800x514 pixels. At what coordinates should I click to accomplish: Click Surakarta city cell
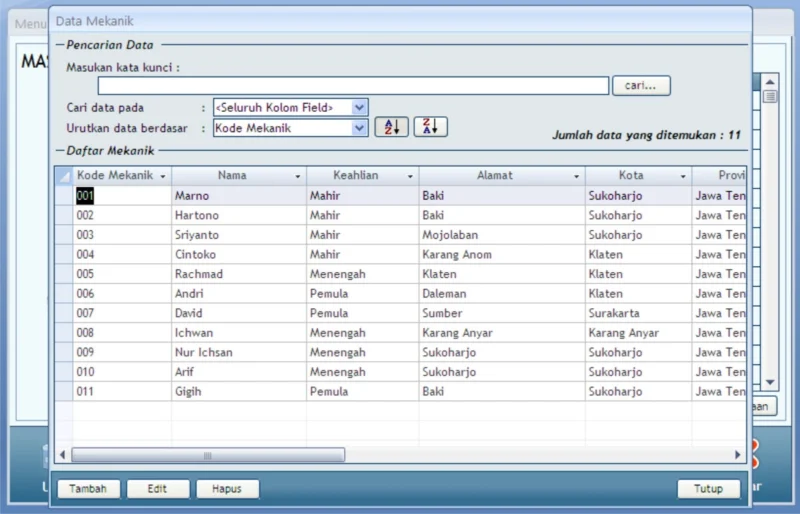(x=638, y=313)
